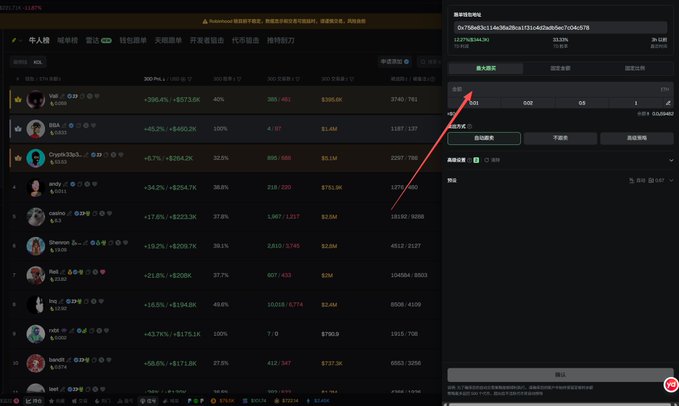Click the +43.7K% / +$175.1K value for rxbt

pyautogui.click(x=172, y=334)
